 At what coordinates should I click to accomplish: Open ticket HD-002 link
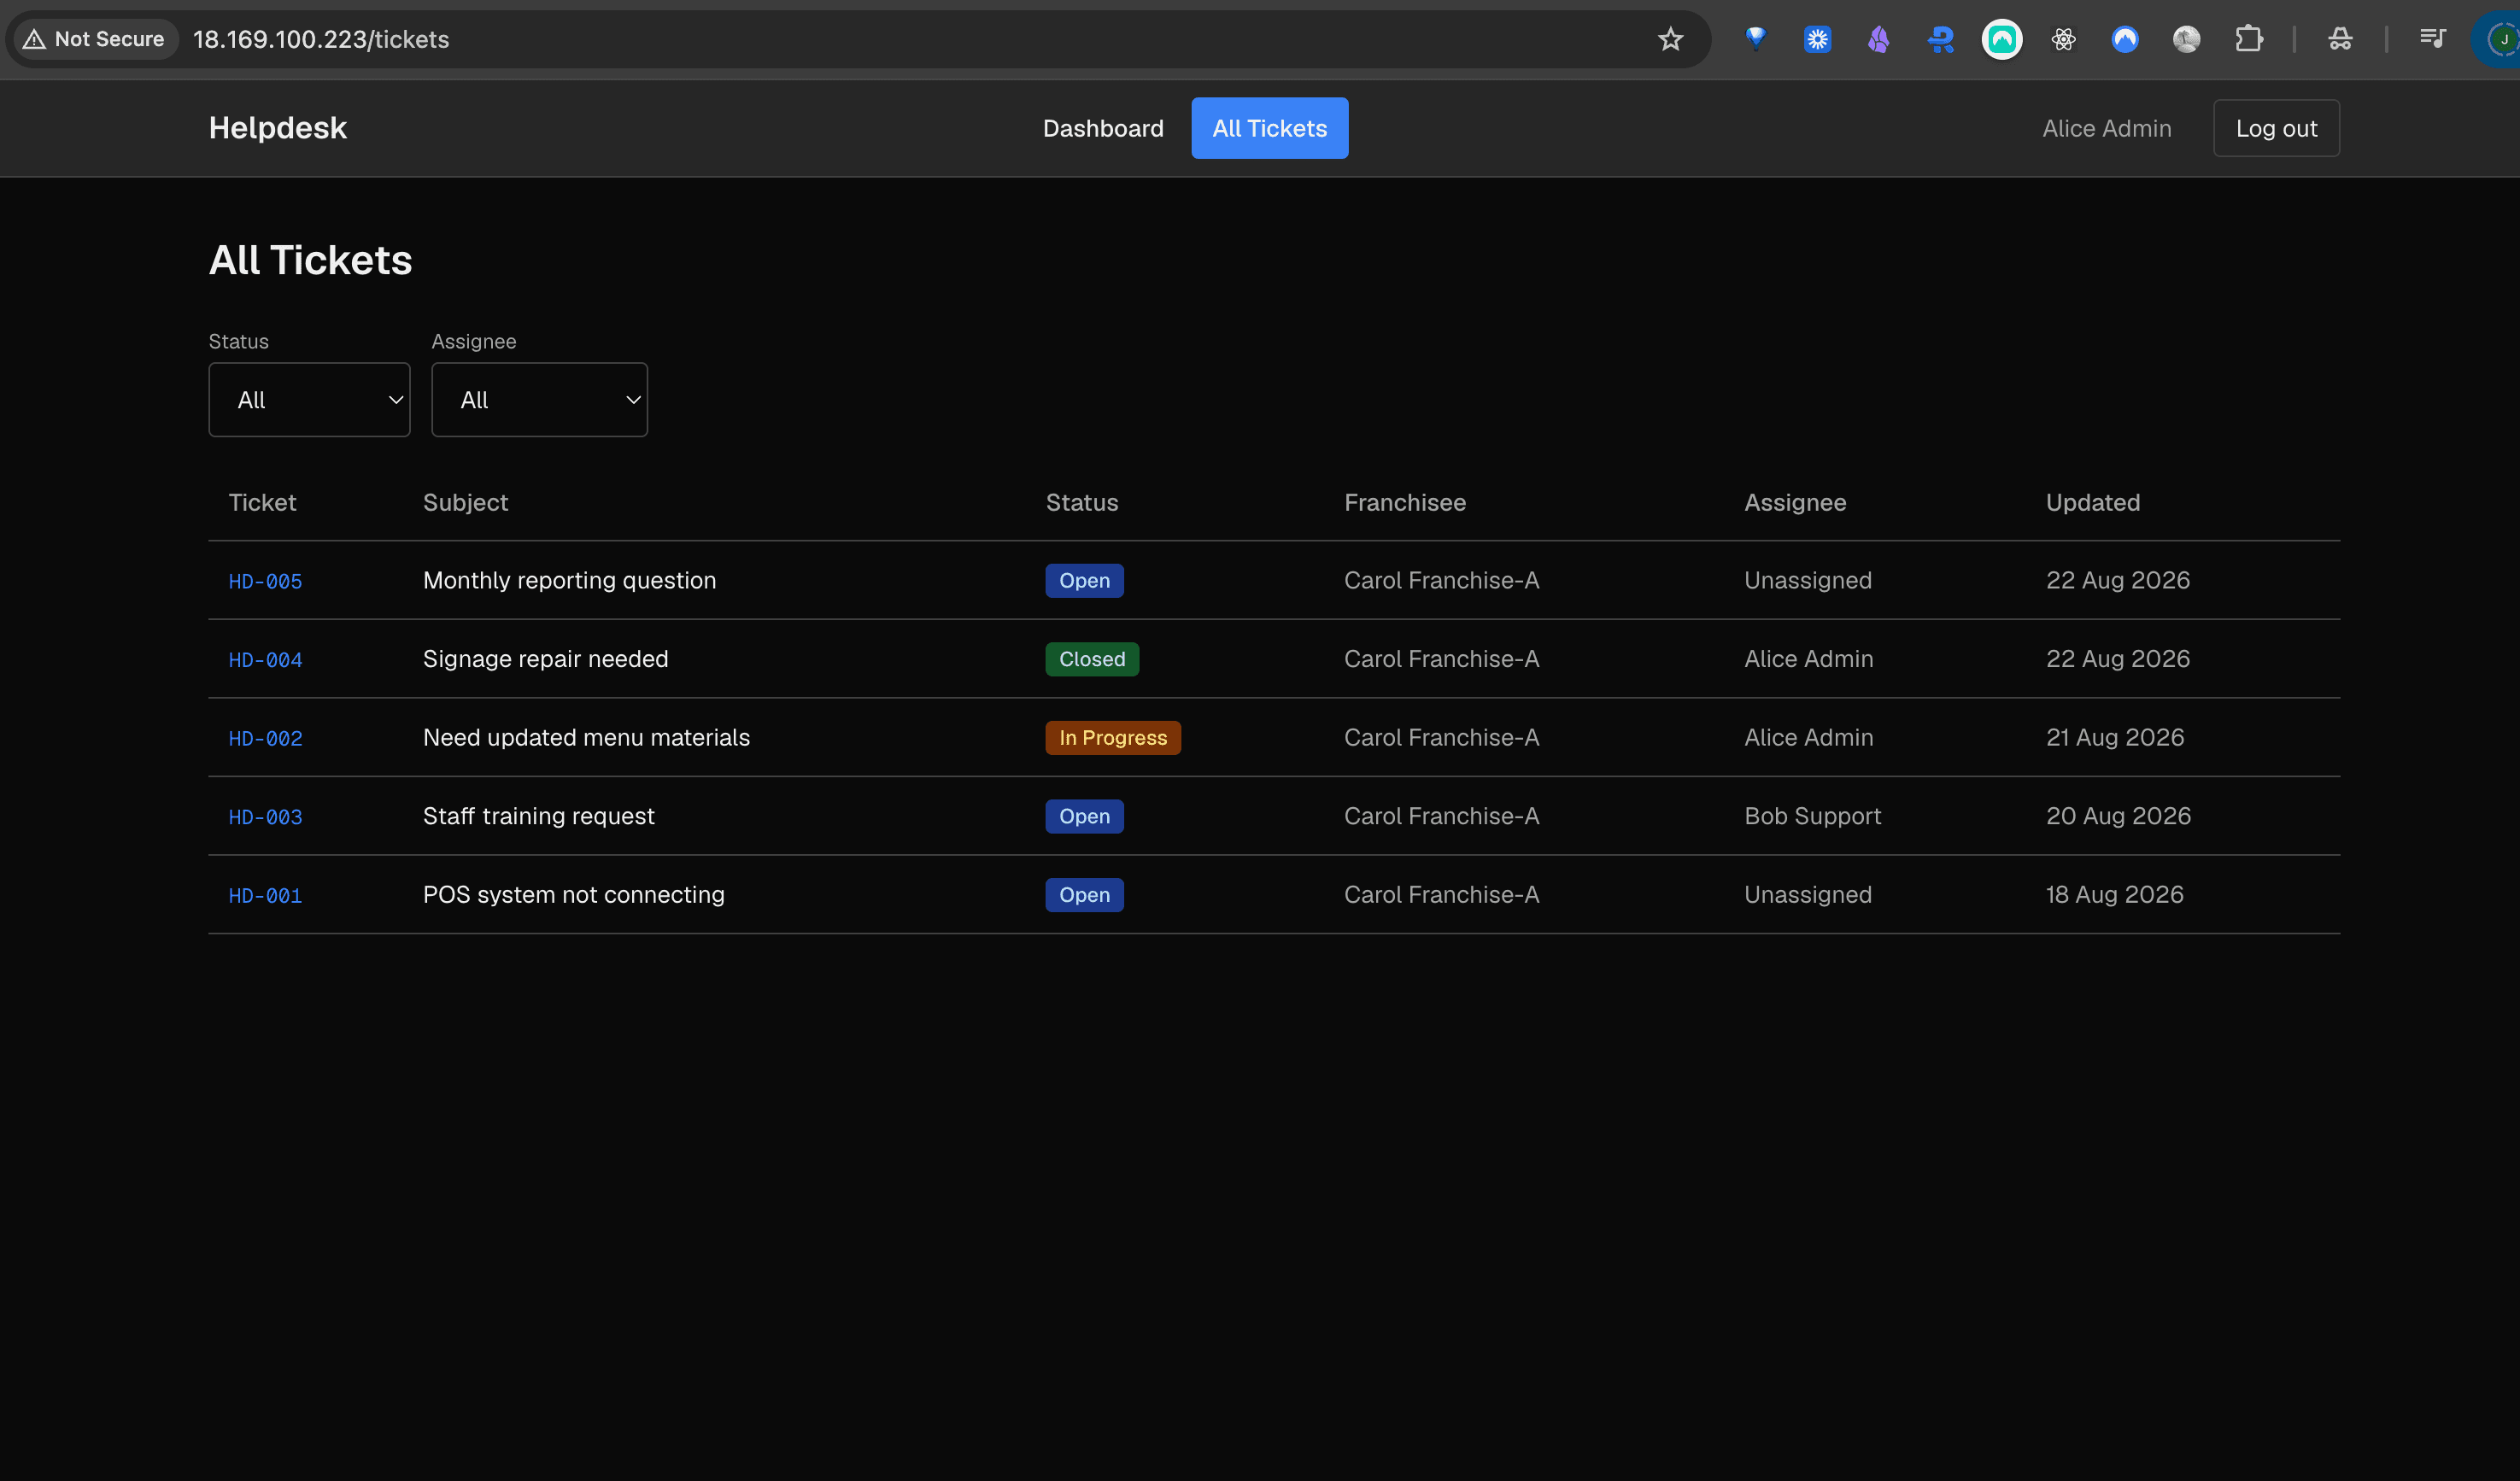coord(265,738)
